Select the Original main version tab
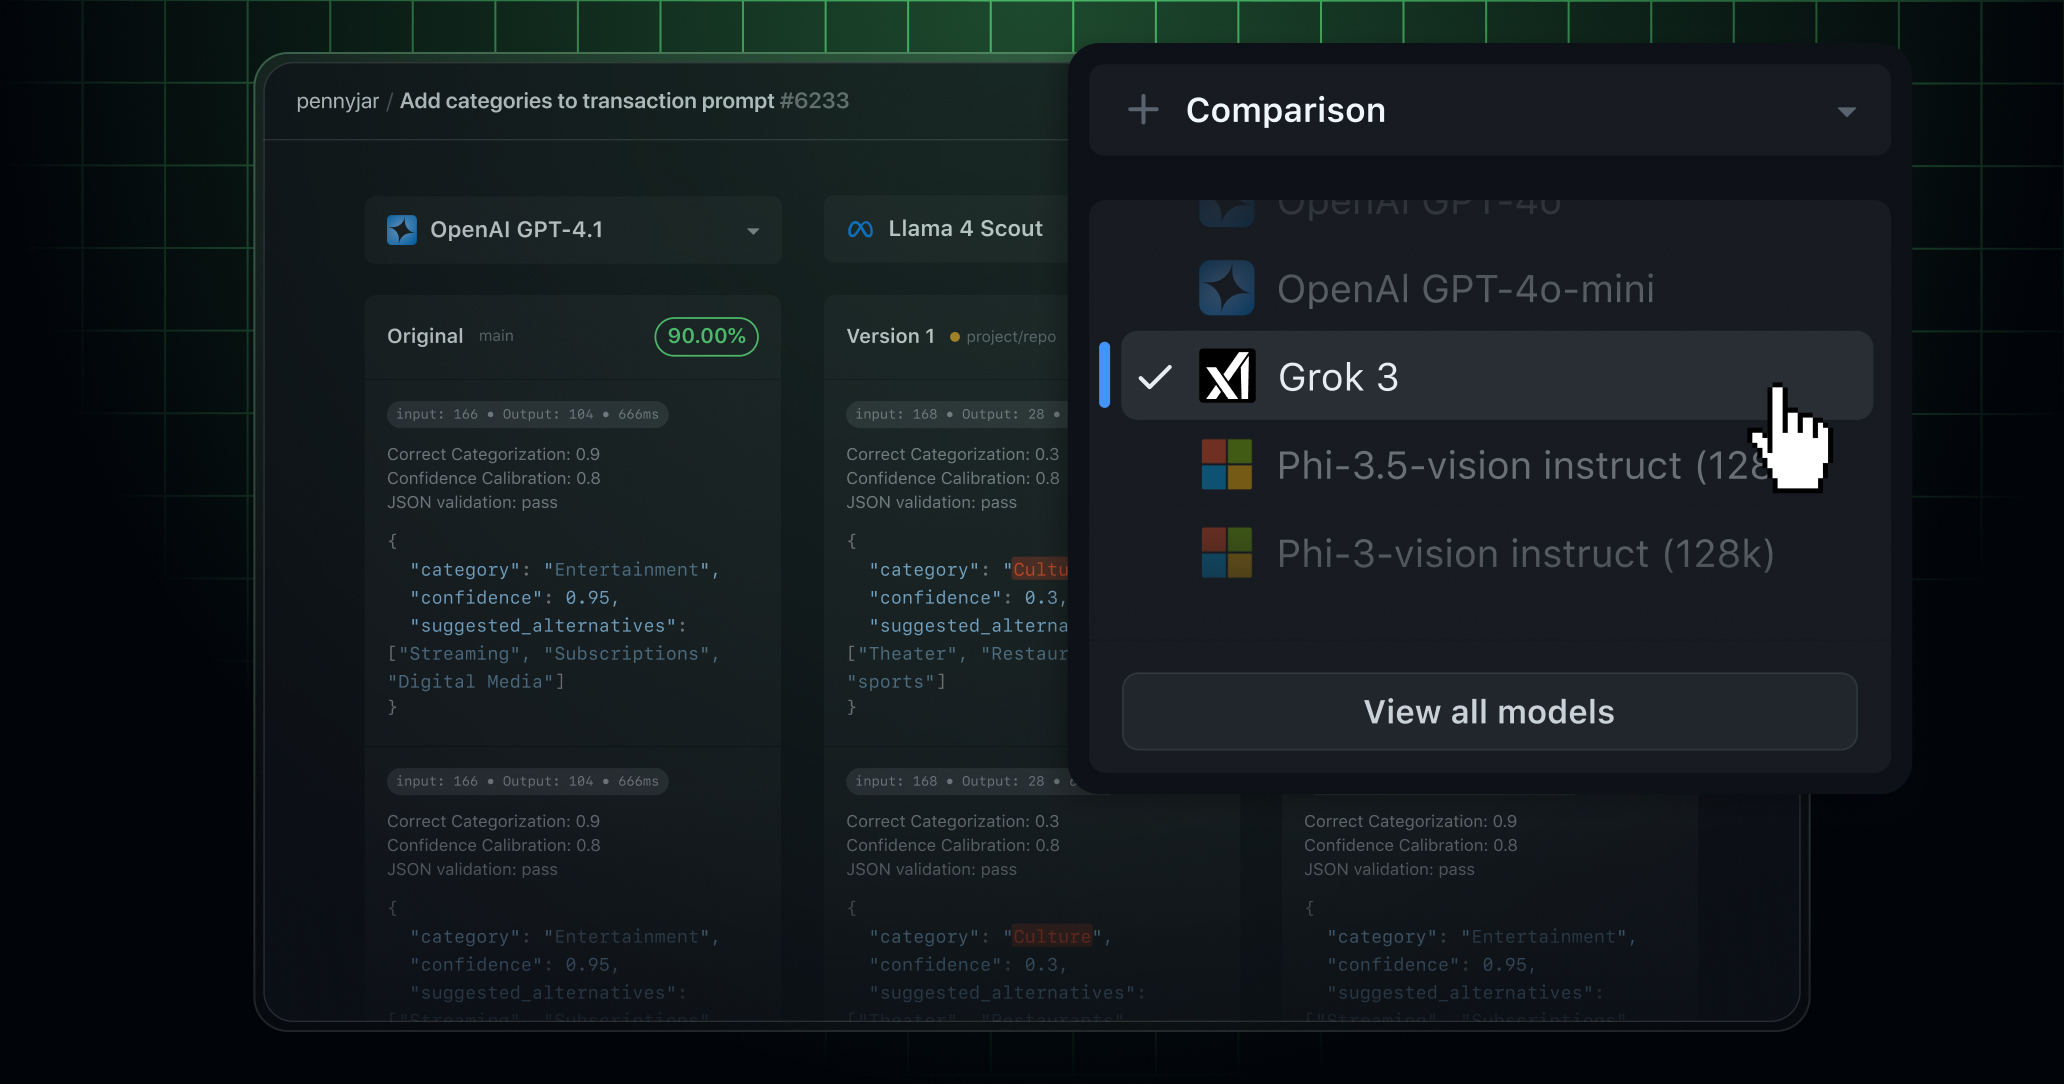 click(425, 336)
